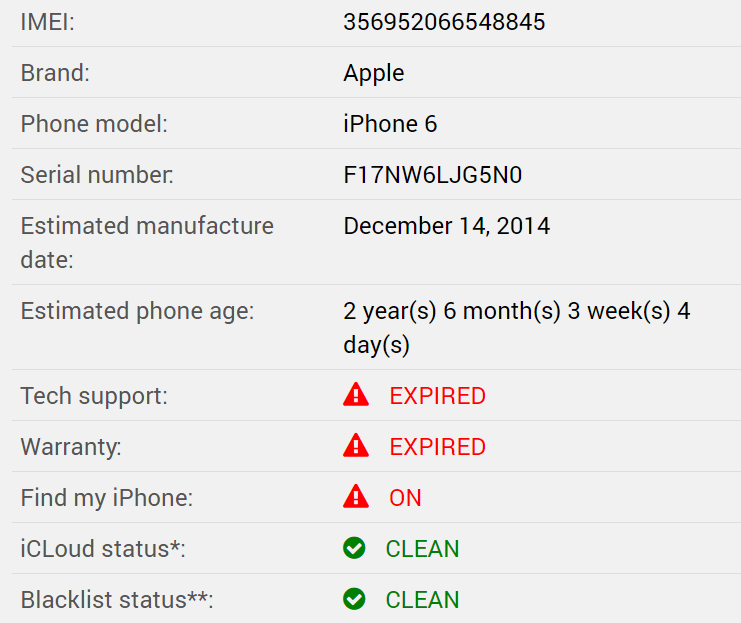Click the Find my iPhone warning icon
This screenshot has height=623, width=741.
(x=356, y=496)
